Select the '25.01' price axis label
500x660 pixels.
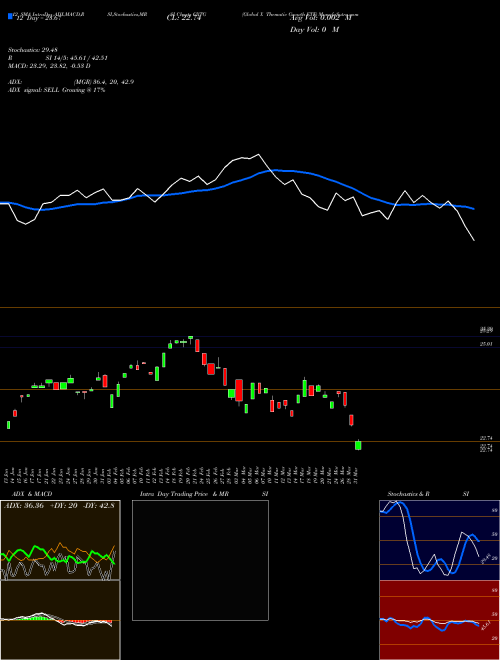click(x=486, y=344)
